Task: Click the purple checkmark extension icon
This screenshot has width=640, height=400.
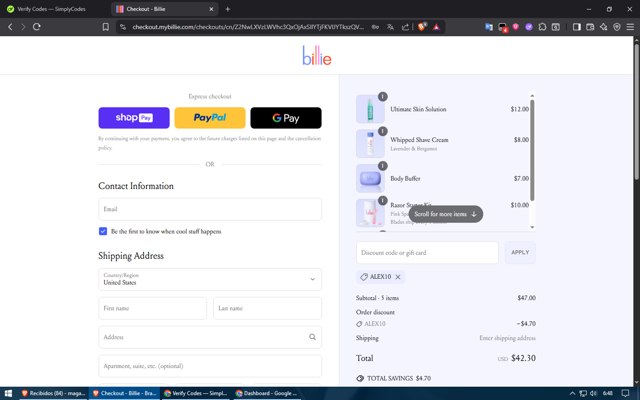Action: point(529,27)
